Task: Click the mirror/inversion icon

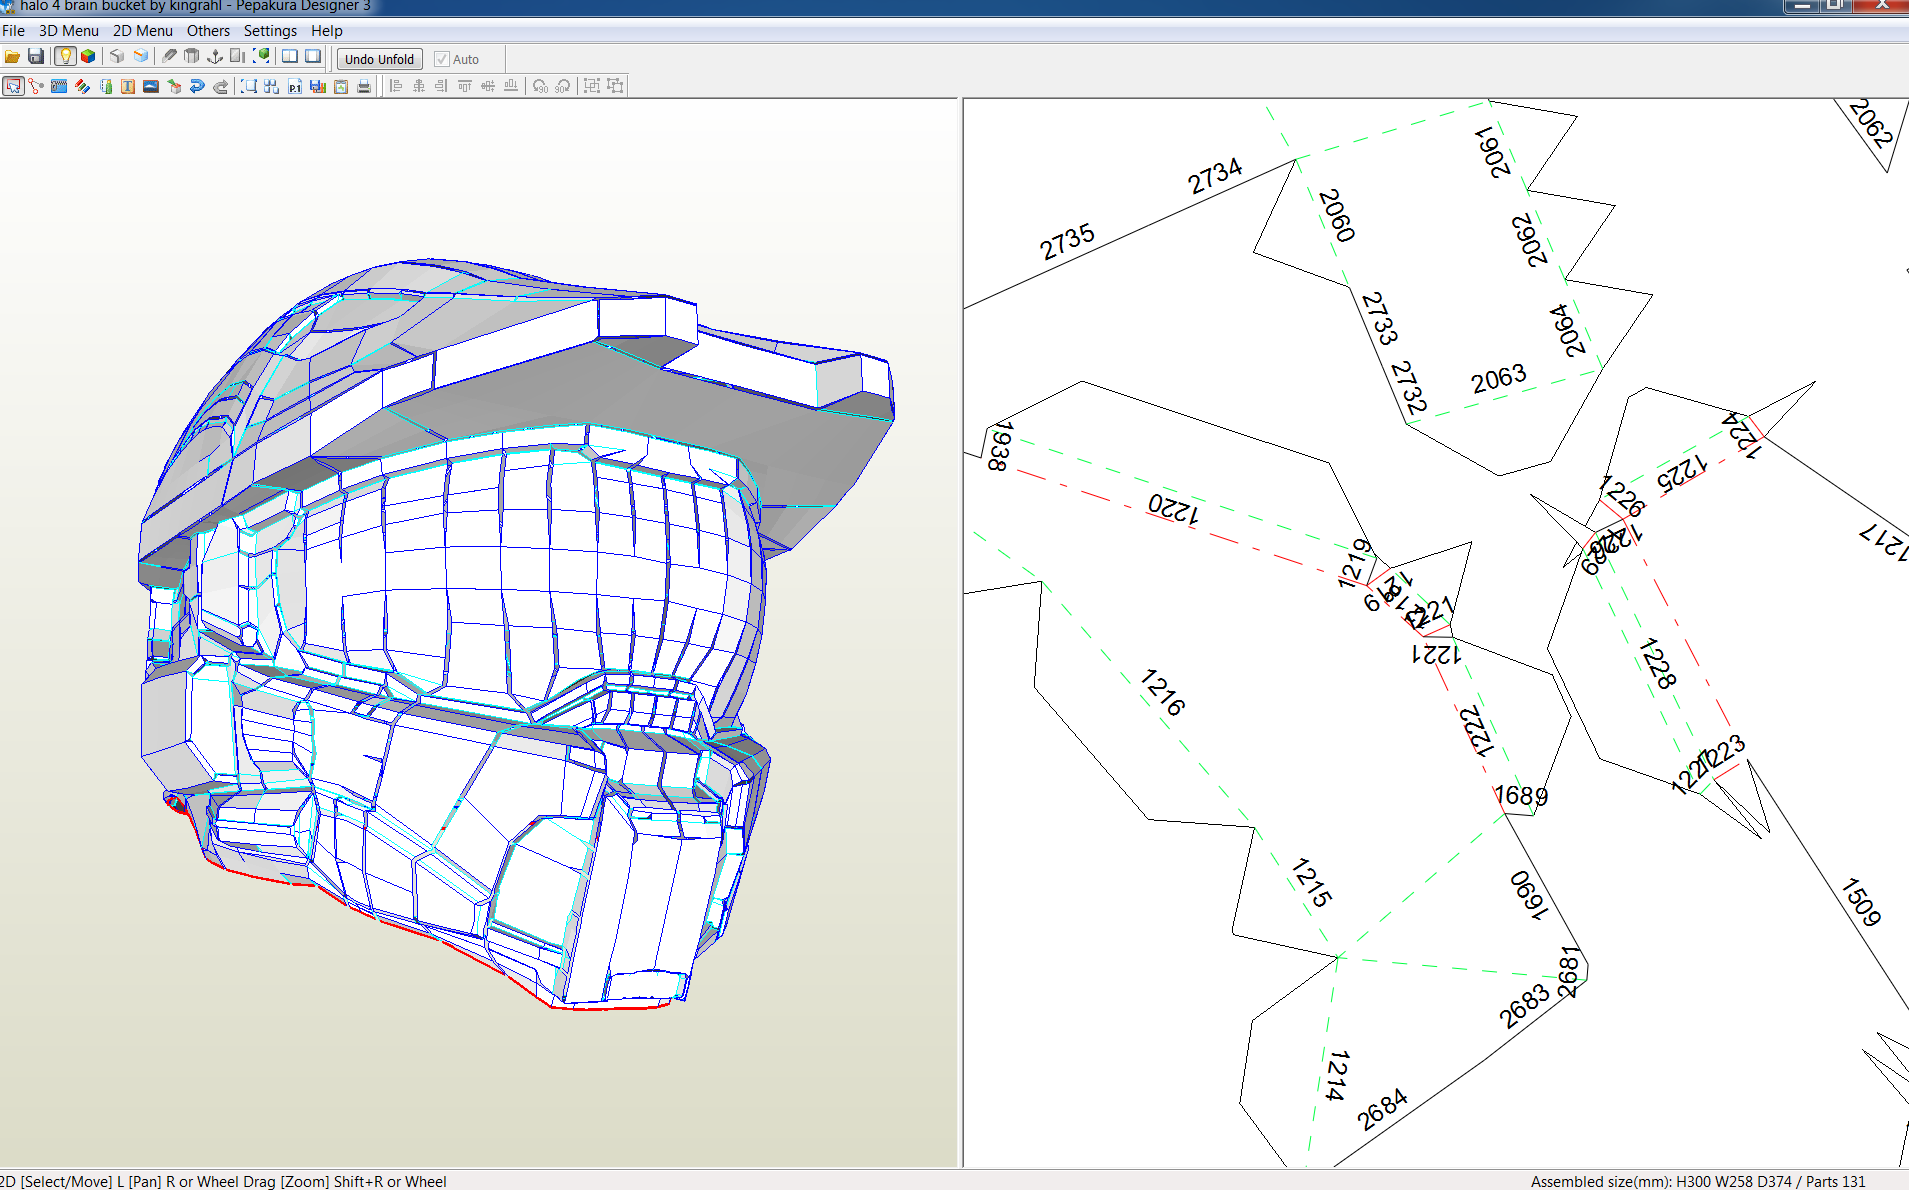Action: coord(238,57)
